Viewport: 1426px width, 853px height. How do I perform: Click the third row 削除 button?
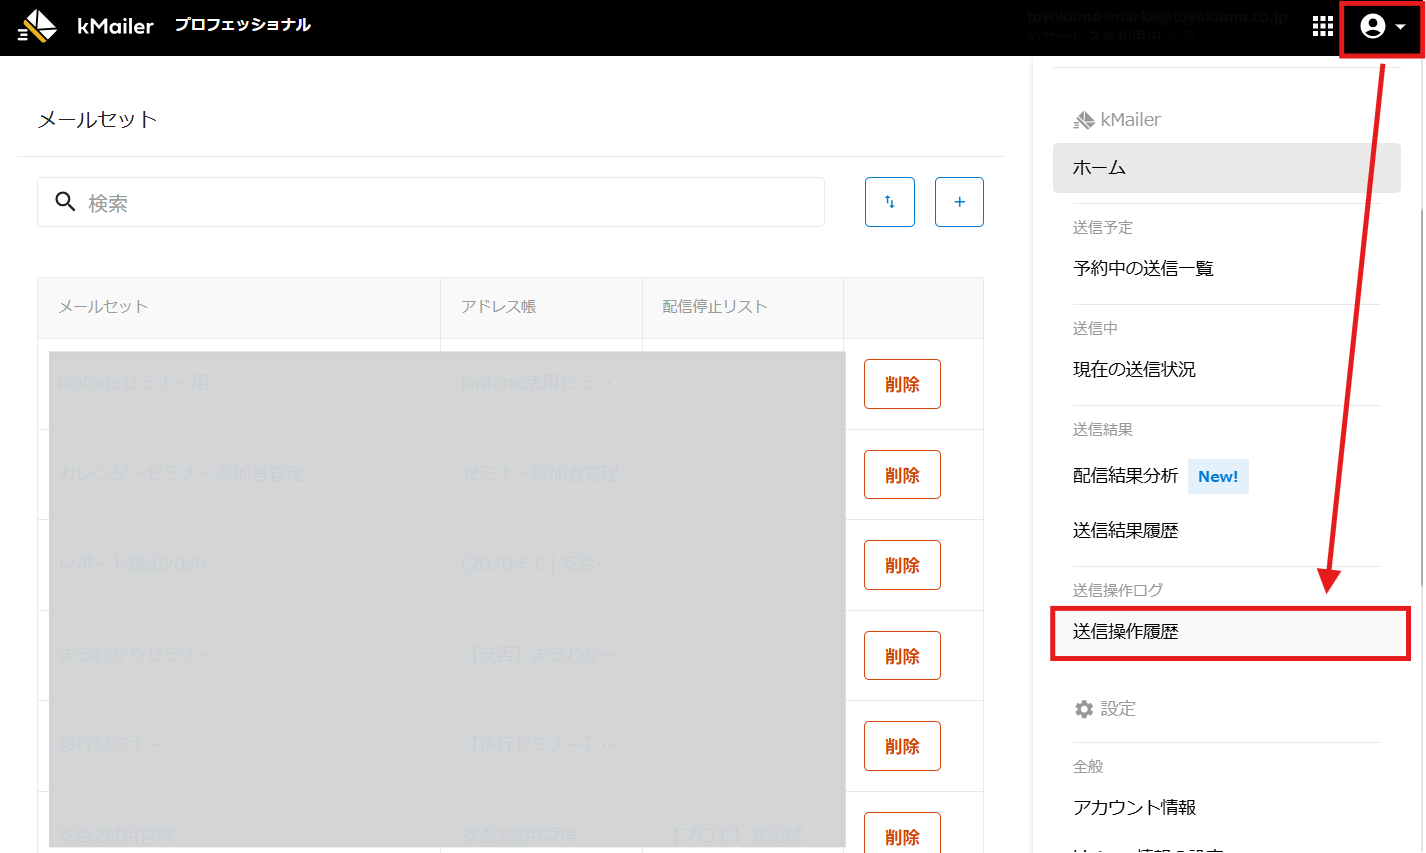(x=902, y=565)
